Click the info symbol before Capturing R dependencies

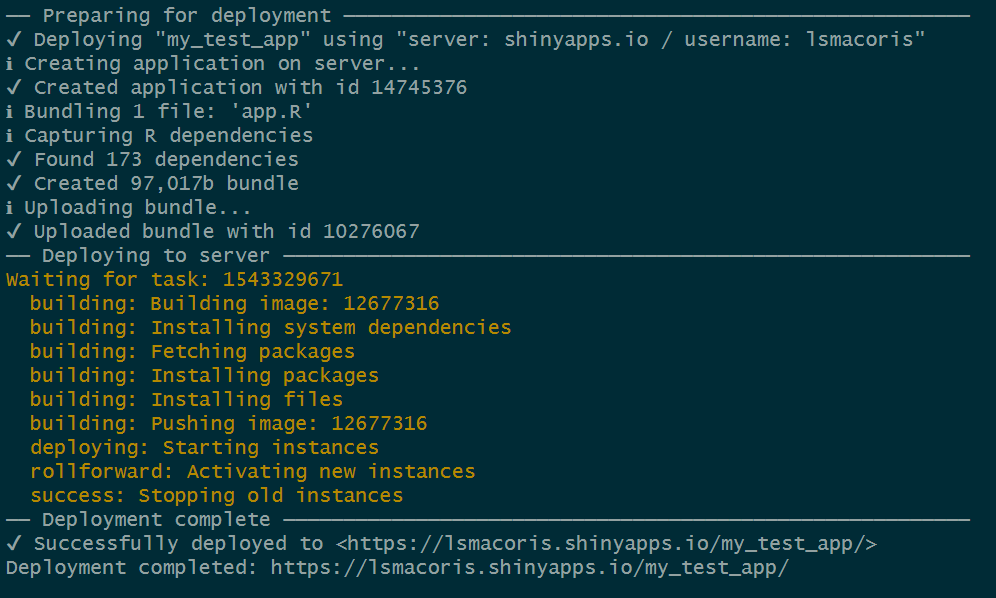pyautogui.click(x=9, y=136)
